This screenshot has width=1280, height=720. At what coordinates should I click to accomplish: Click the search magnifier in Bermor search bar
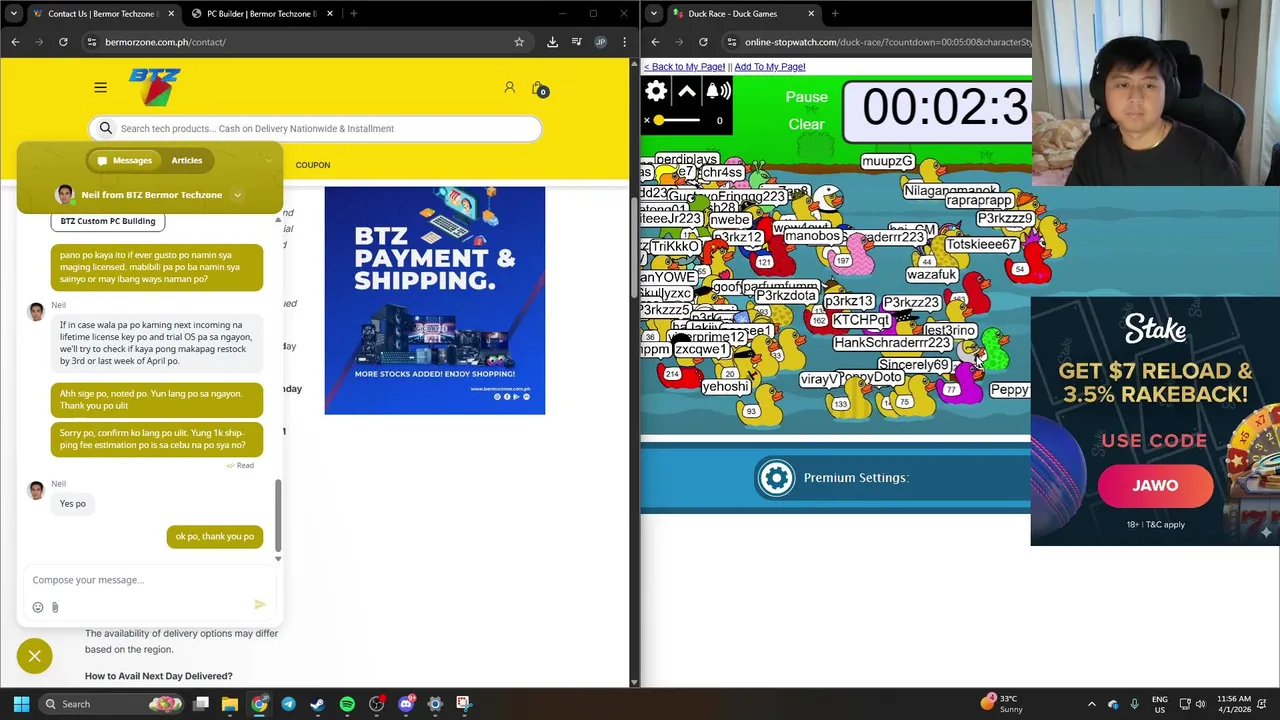click(x=106, y=128)
